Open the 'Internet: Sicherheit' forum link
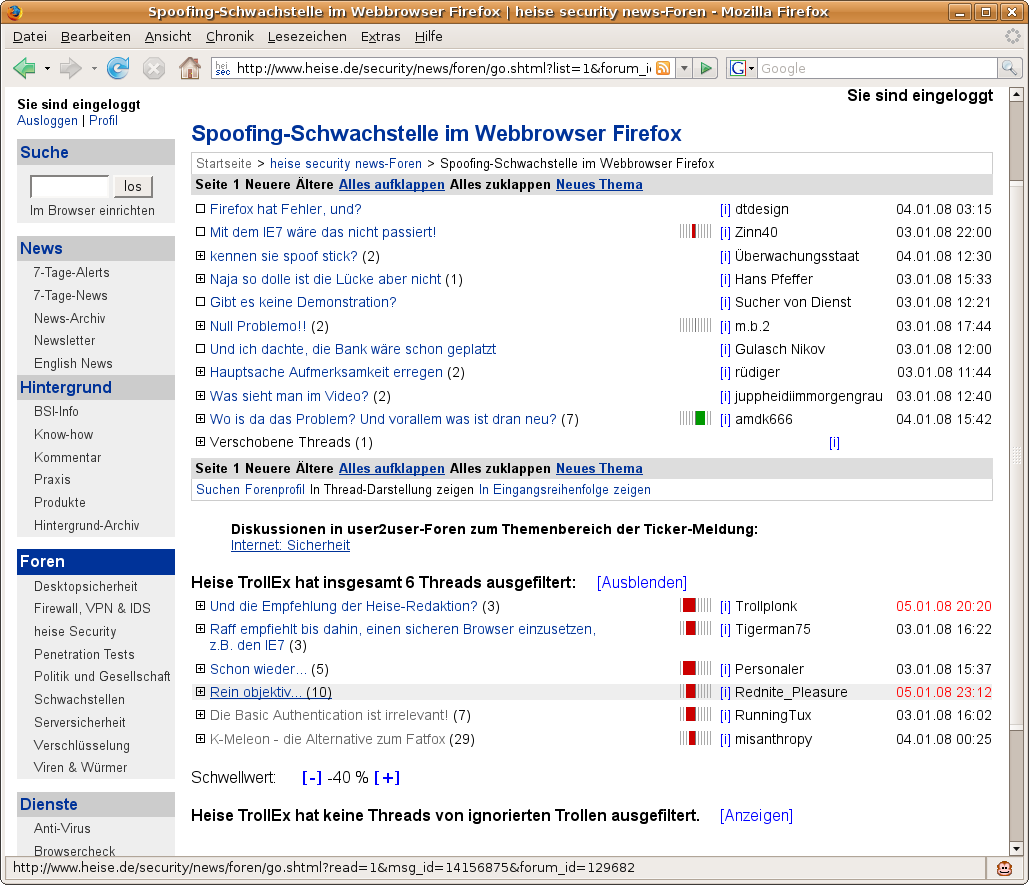The width and height of the screenshot is (1029, 885). coord(290,546)
